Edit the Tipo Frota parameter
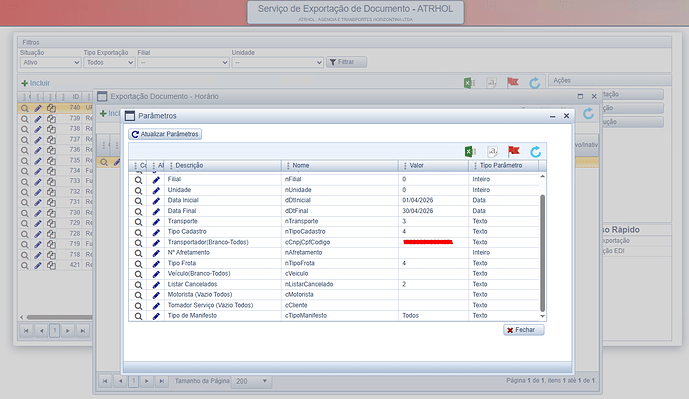The width and height of the screenshot is (689, 399). pyautogui.click(x=156, y=264)
